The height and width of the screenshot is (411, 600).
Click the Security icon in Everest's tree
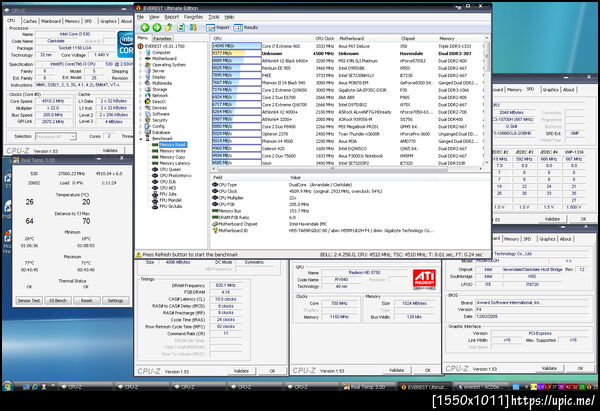148,120
